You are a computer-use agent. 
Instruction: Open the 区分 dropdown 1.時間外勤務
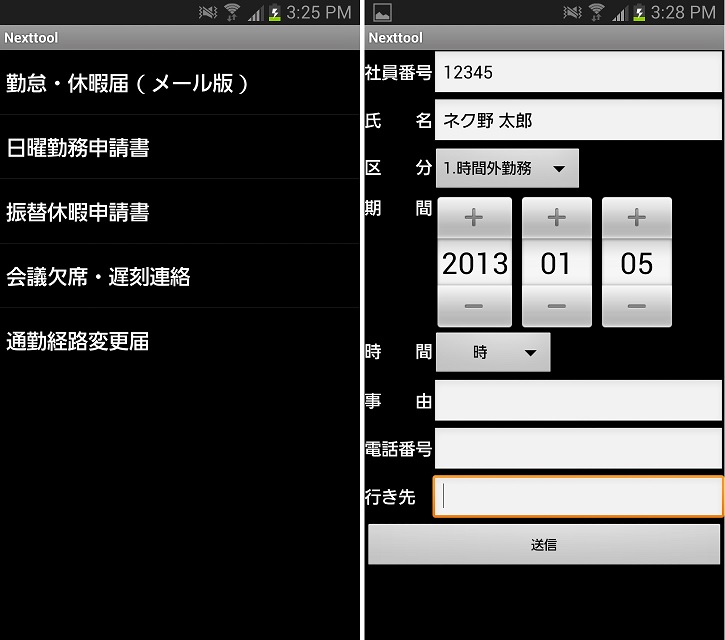pyautogui.click(x=507, y=168)
